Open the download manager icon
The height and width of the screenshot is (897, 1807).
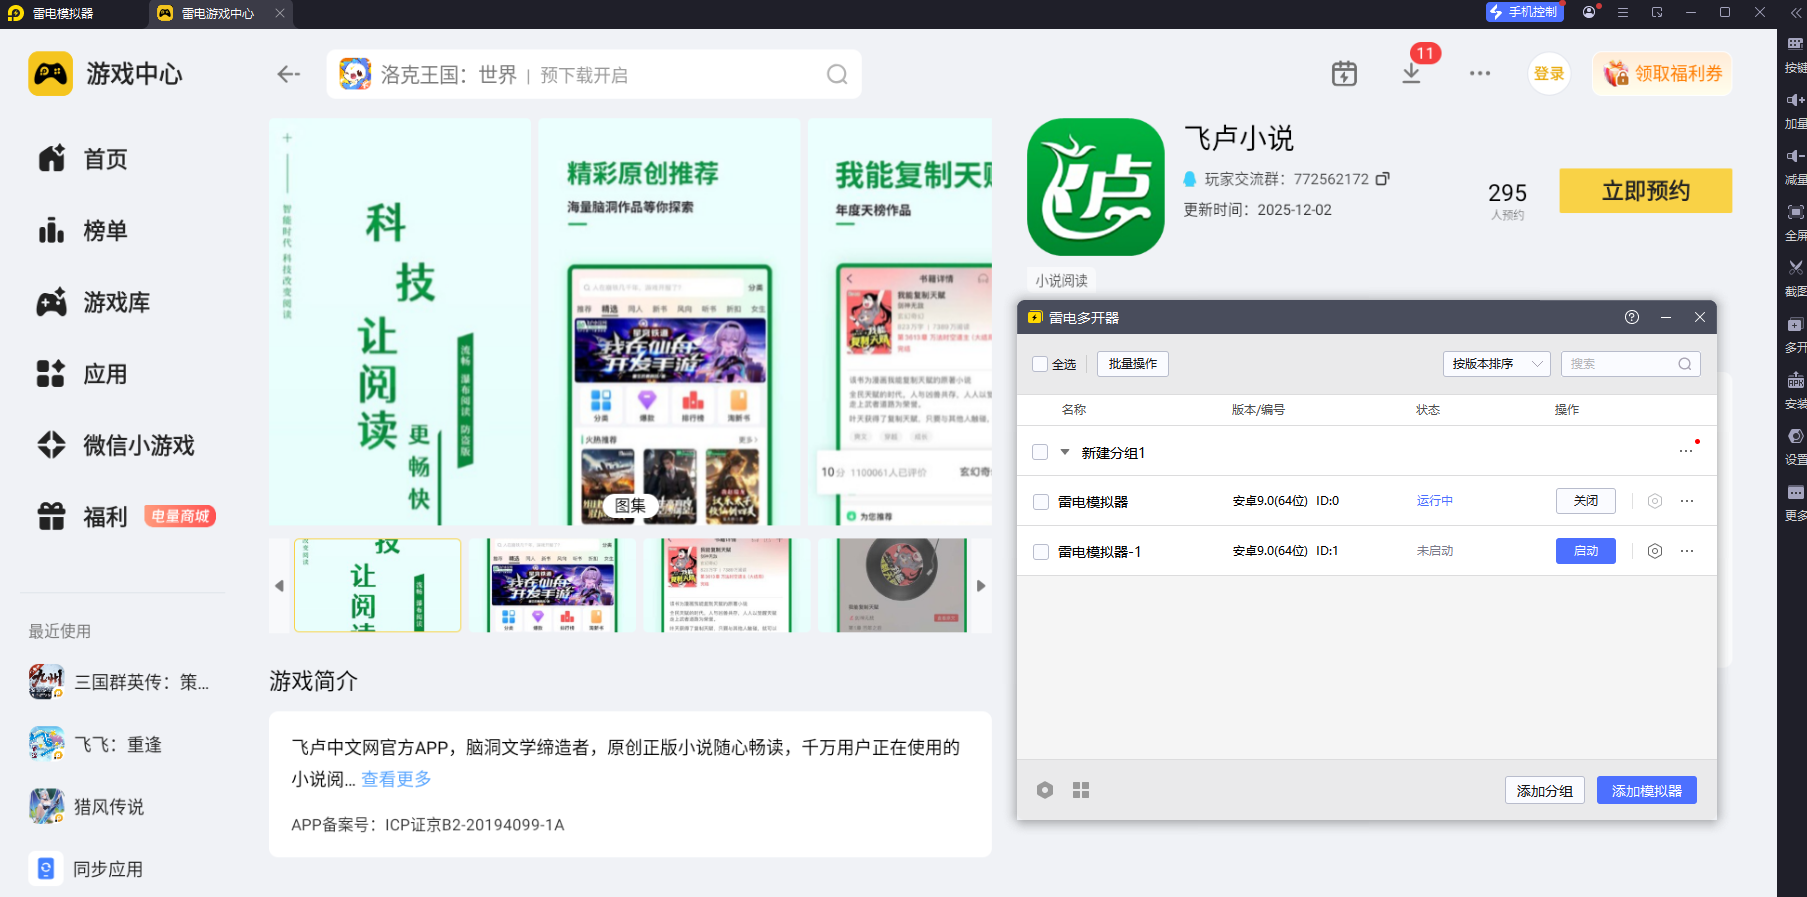1411,73
